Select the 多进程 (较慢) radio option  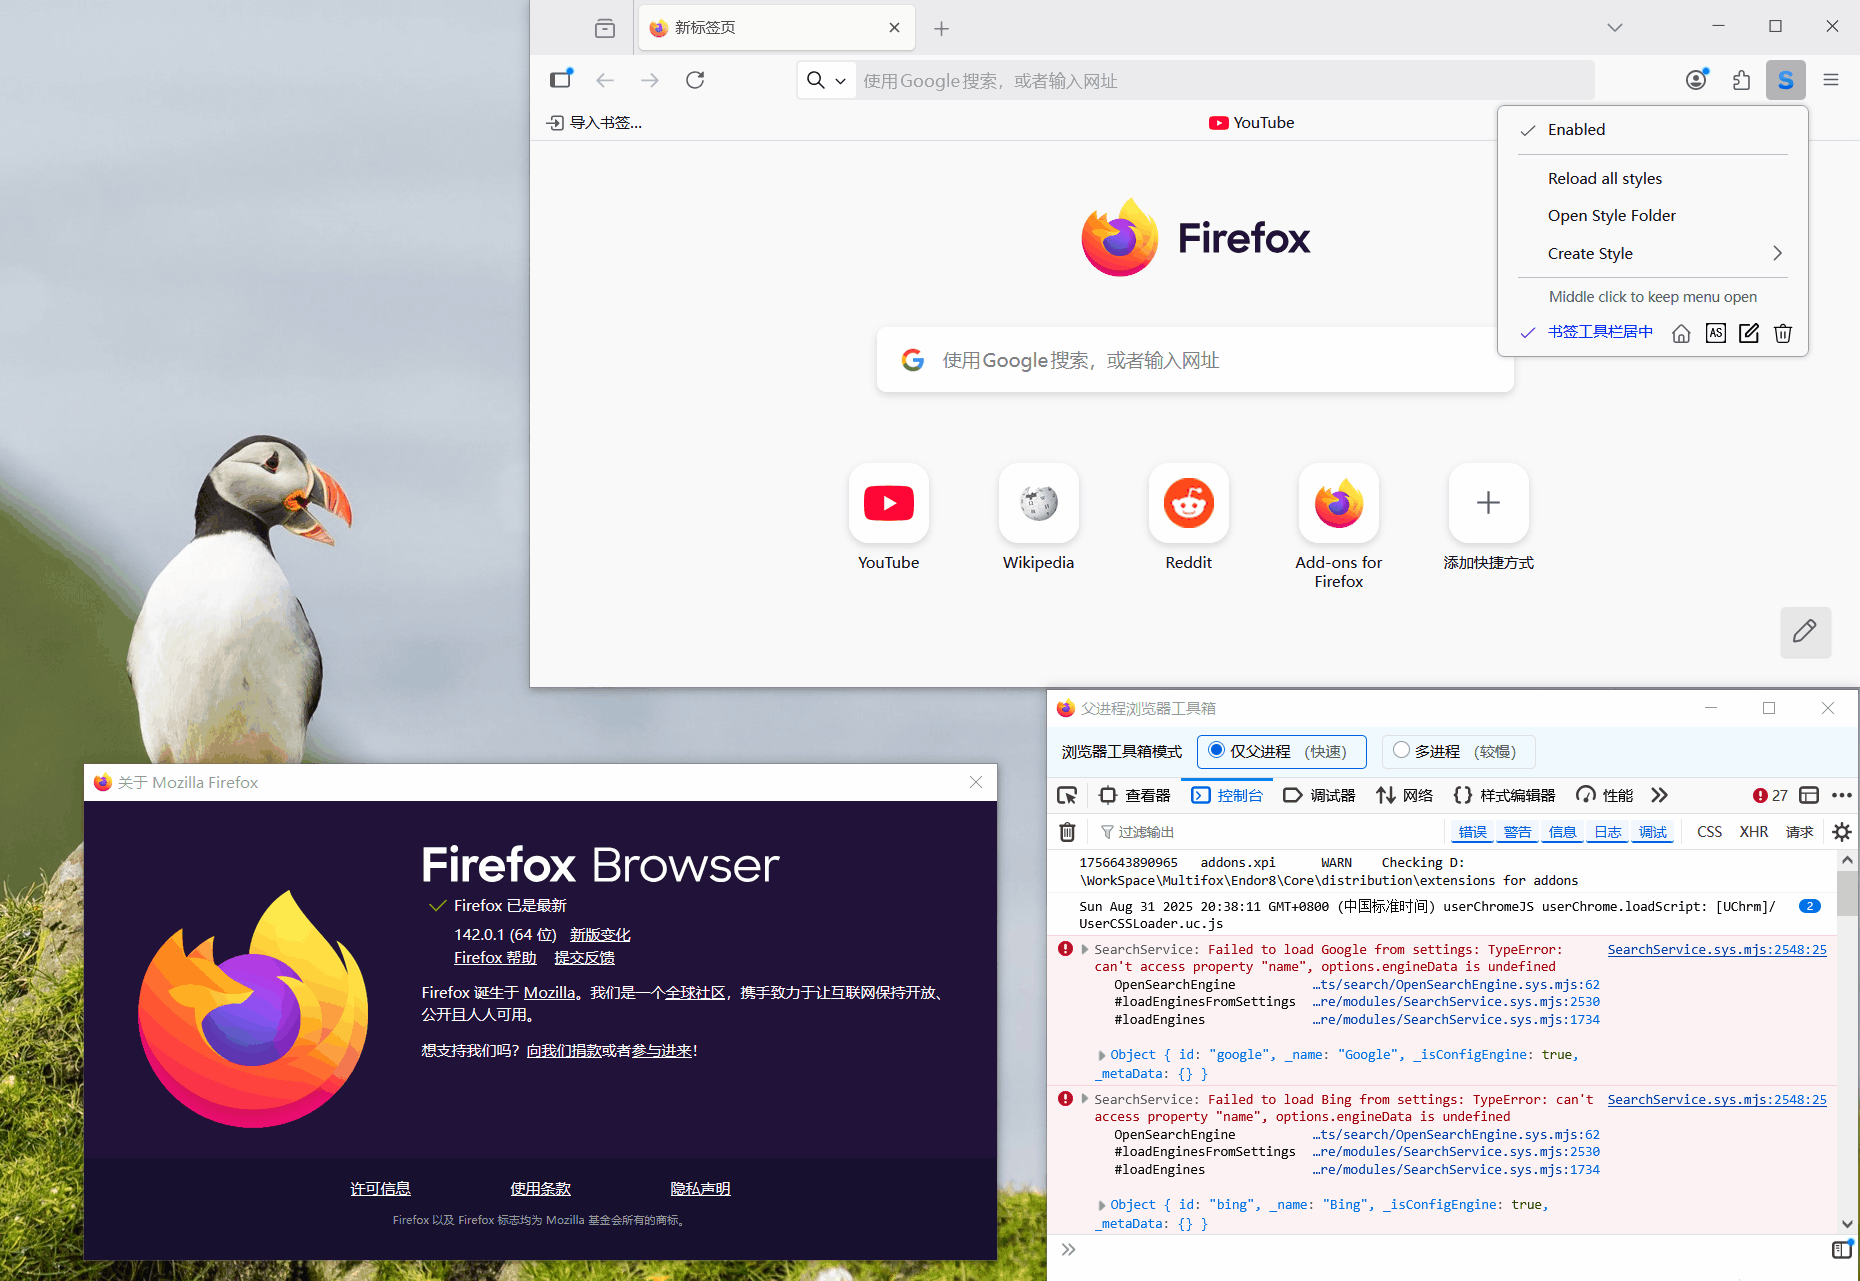[x=1458, y=751]
